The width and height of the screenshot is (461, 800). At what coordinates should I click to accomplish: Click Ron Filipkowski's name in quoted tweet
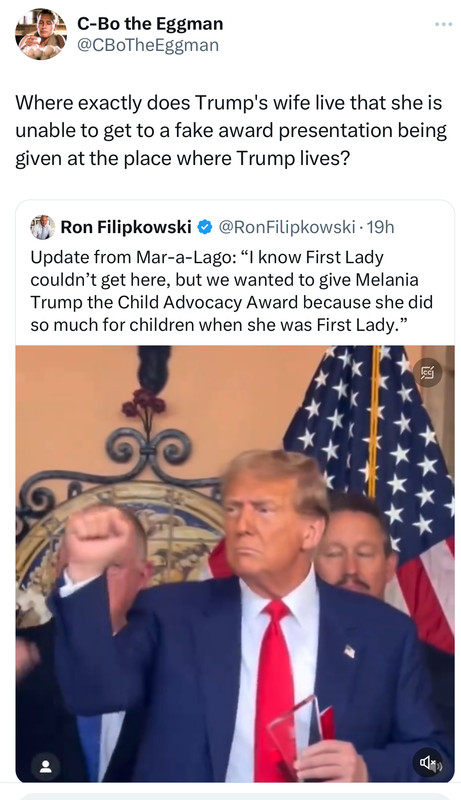(126, 227)
